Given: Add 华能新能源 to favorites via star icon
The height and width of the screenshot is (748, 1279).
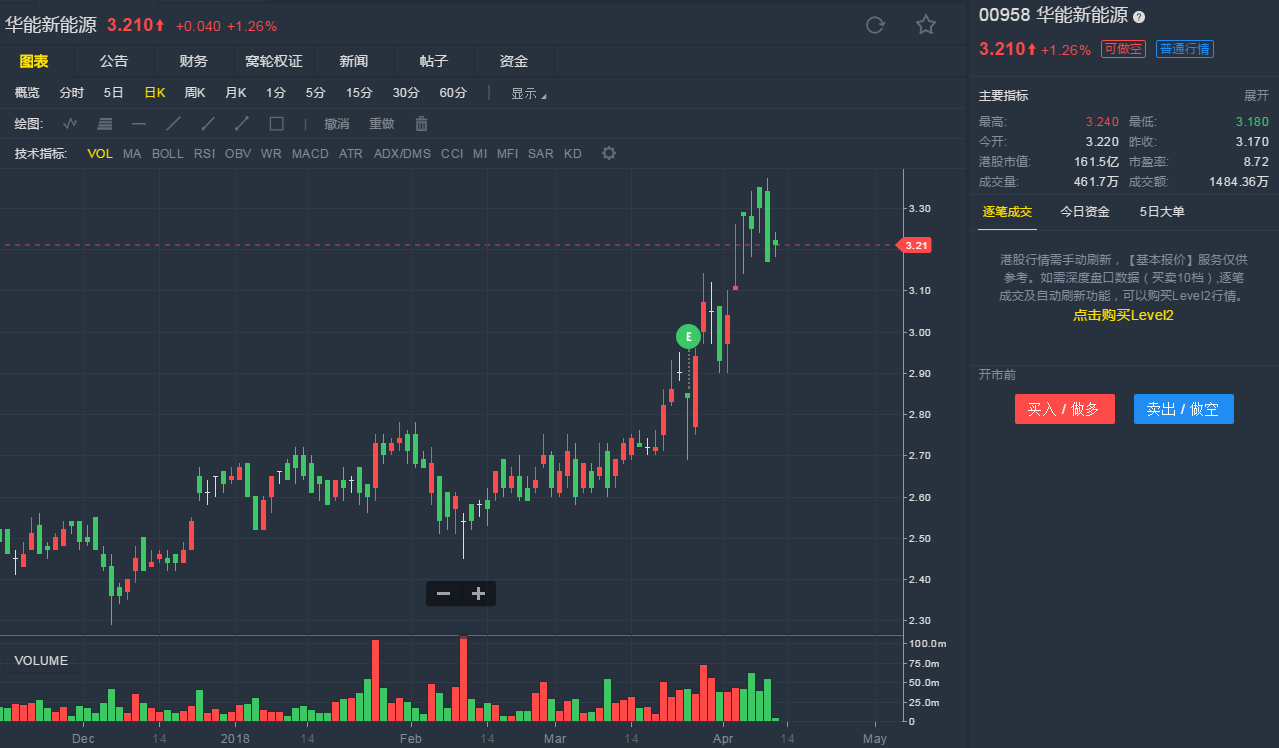Looking at the screenshot, I should click(925, 25).
